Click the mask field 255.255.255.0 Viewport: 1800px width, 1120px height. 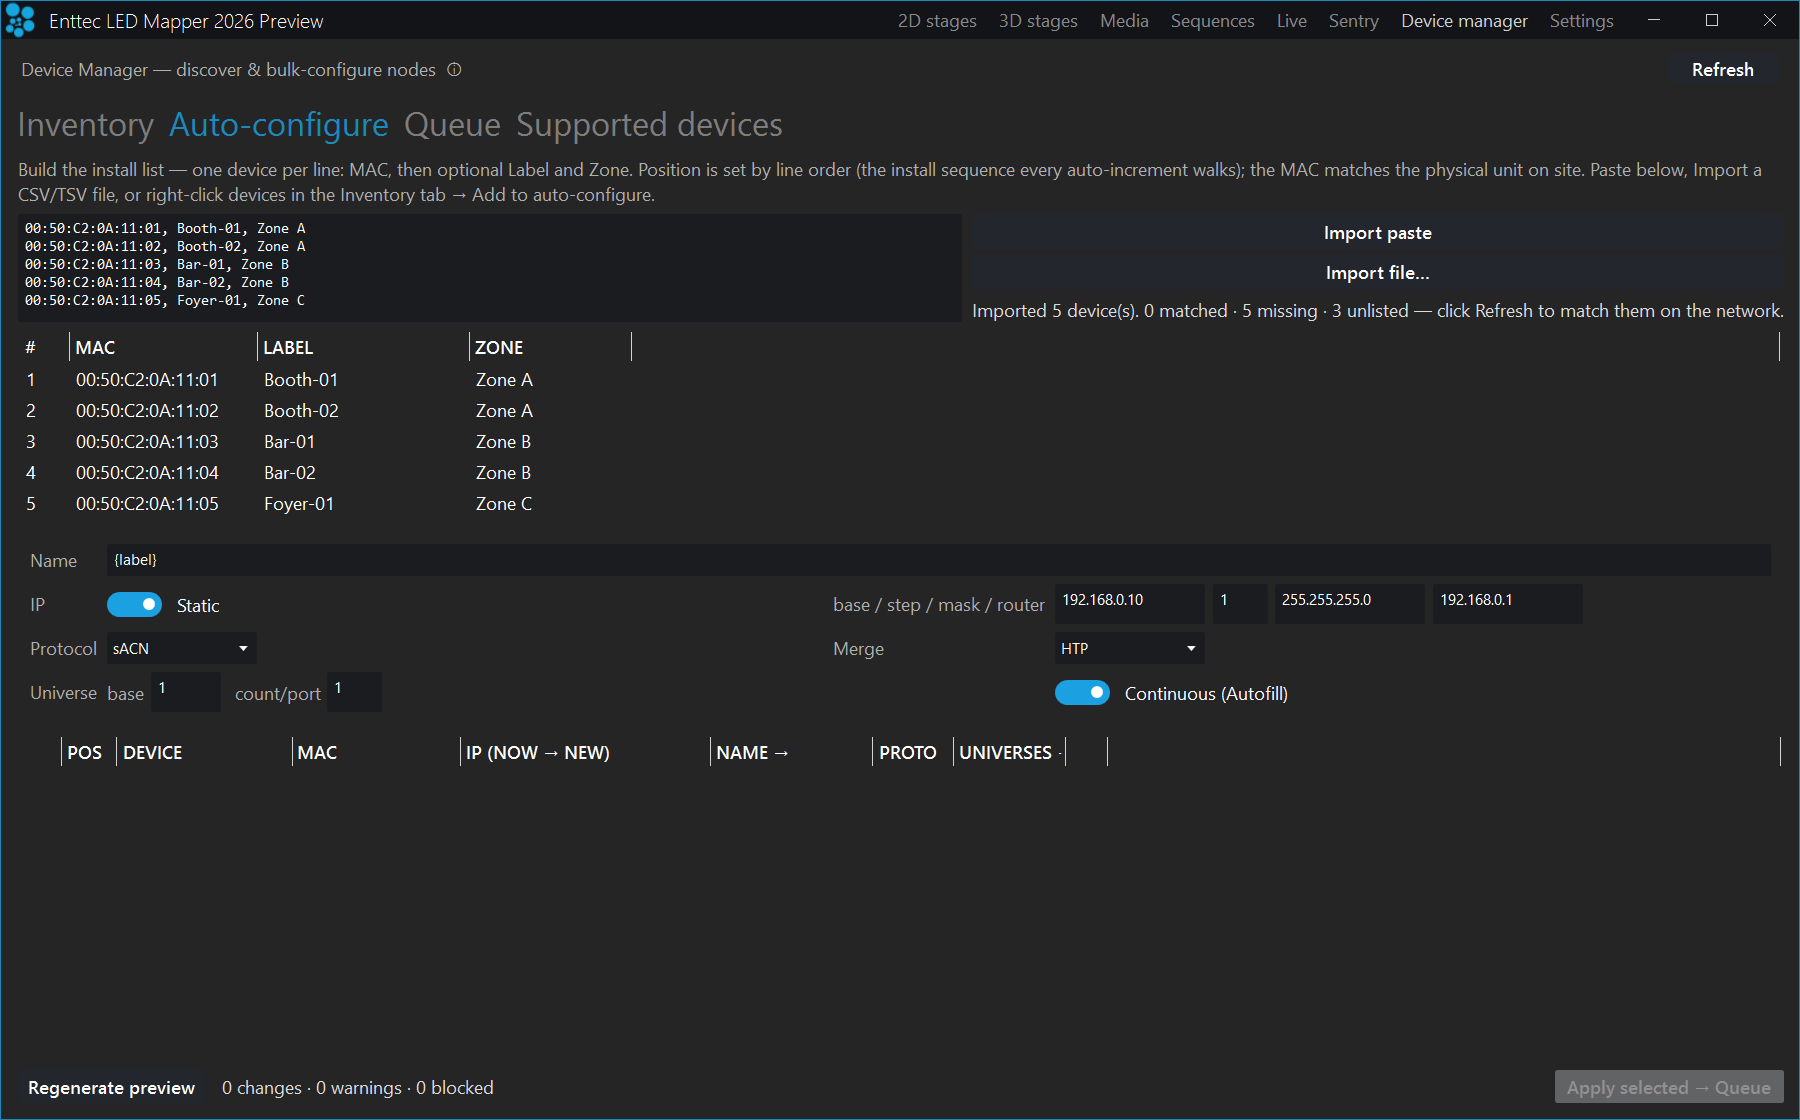pyautogui.click(x=1349, y=603)
